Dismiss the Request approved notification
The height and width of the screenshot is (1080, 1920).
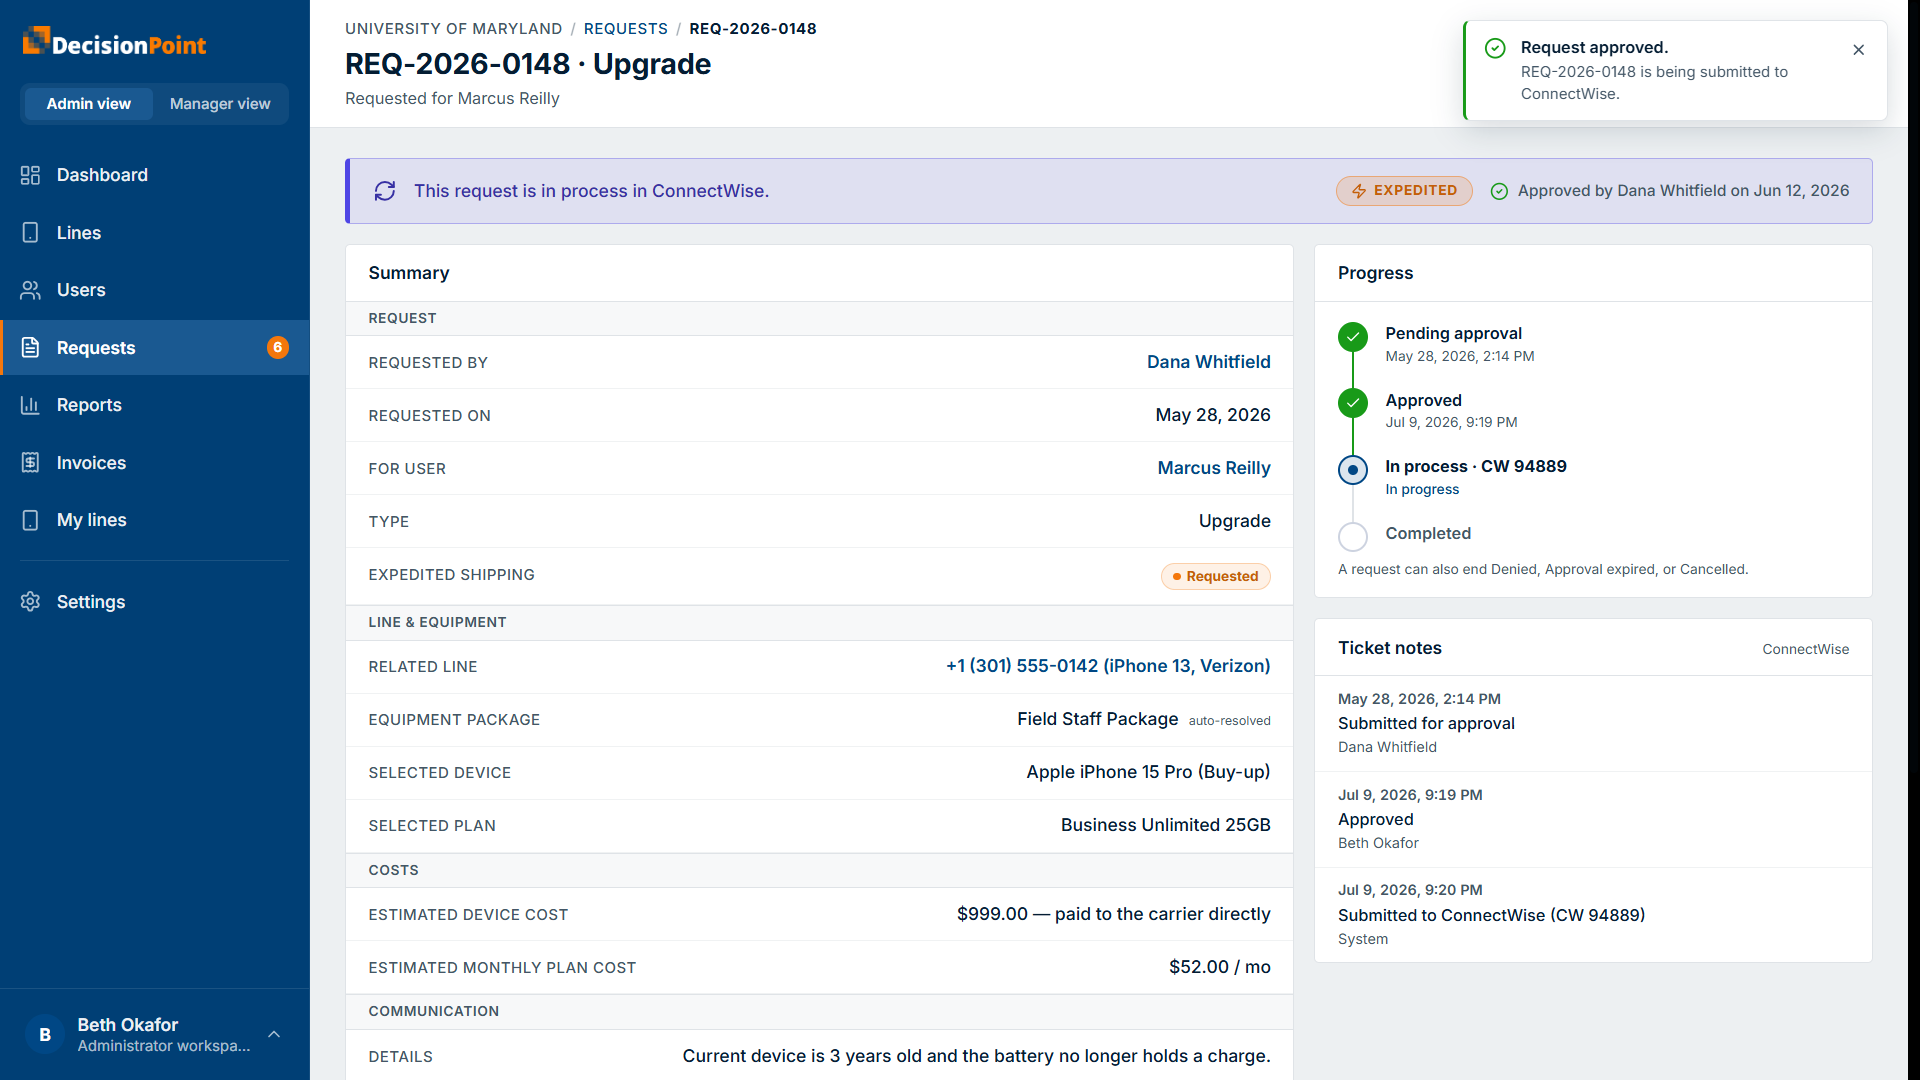[1859, 50]
